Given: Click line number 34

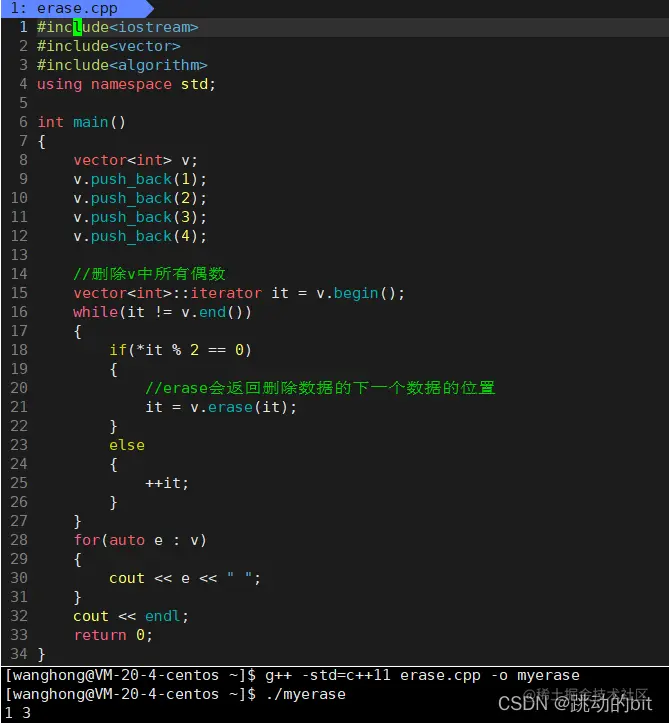Looking at the screenshot, I should [19, 654].
